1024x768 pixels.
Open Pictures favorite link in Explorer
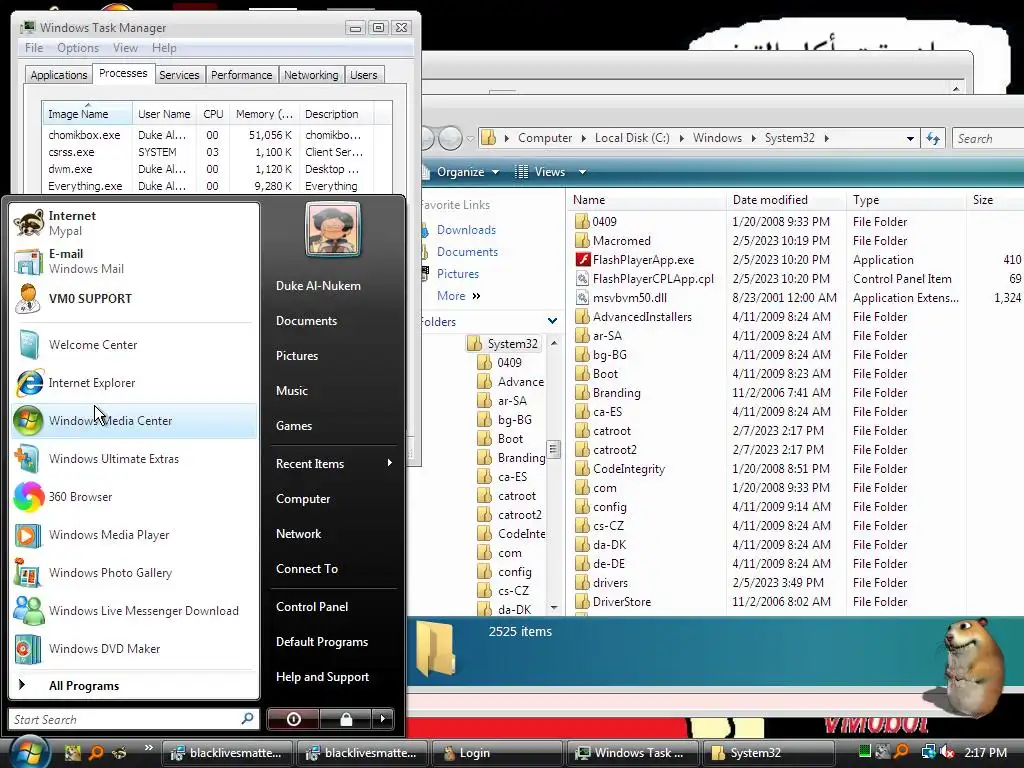(x=458, y=274)
